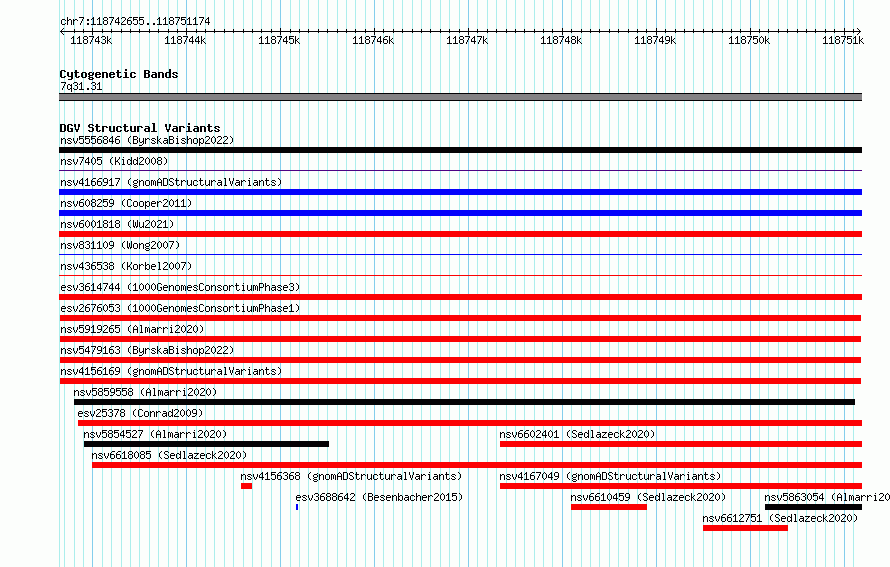Click the 118746k ruler position
The width and height of the screenshot is (890, 567).
(x=373, y=40)
